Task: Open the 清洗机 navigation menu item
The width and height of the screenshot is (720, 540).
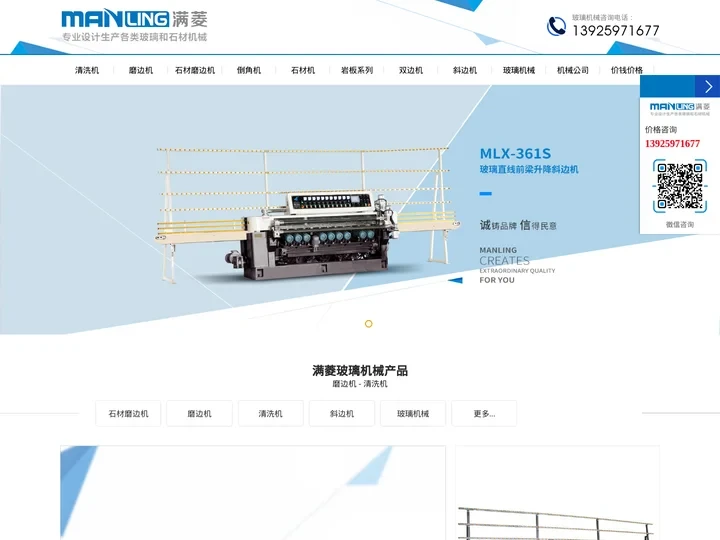Action: tap(87, 70)
